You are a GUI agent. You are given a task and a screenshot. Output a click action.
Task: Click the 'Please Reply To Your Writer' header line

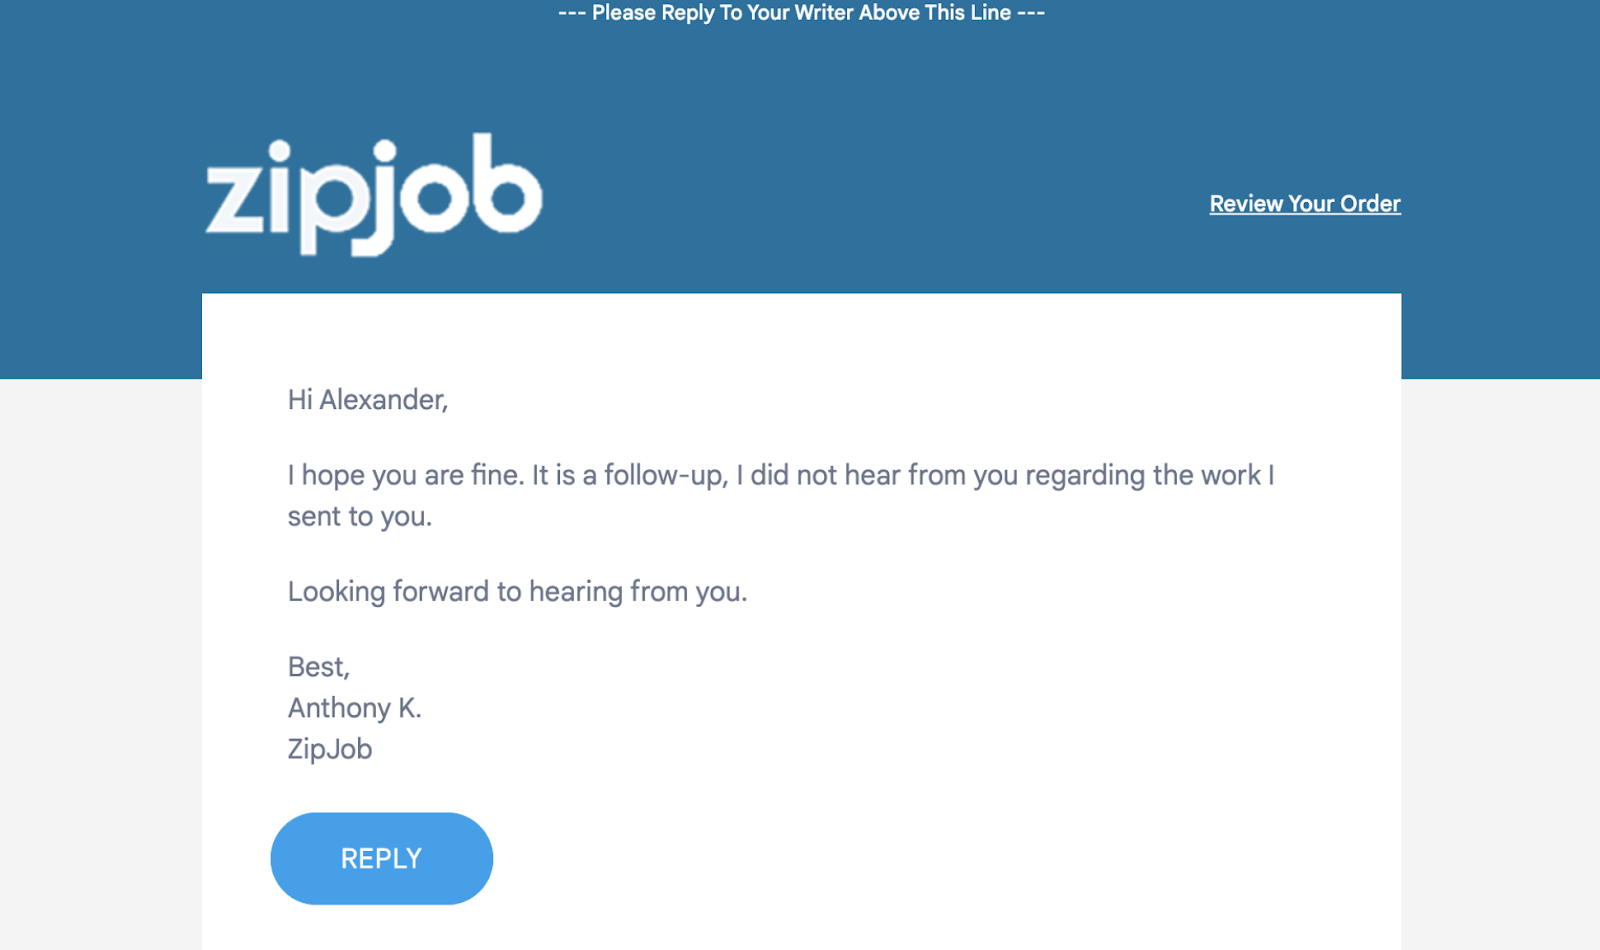click(801, 13)
